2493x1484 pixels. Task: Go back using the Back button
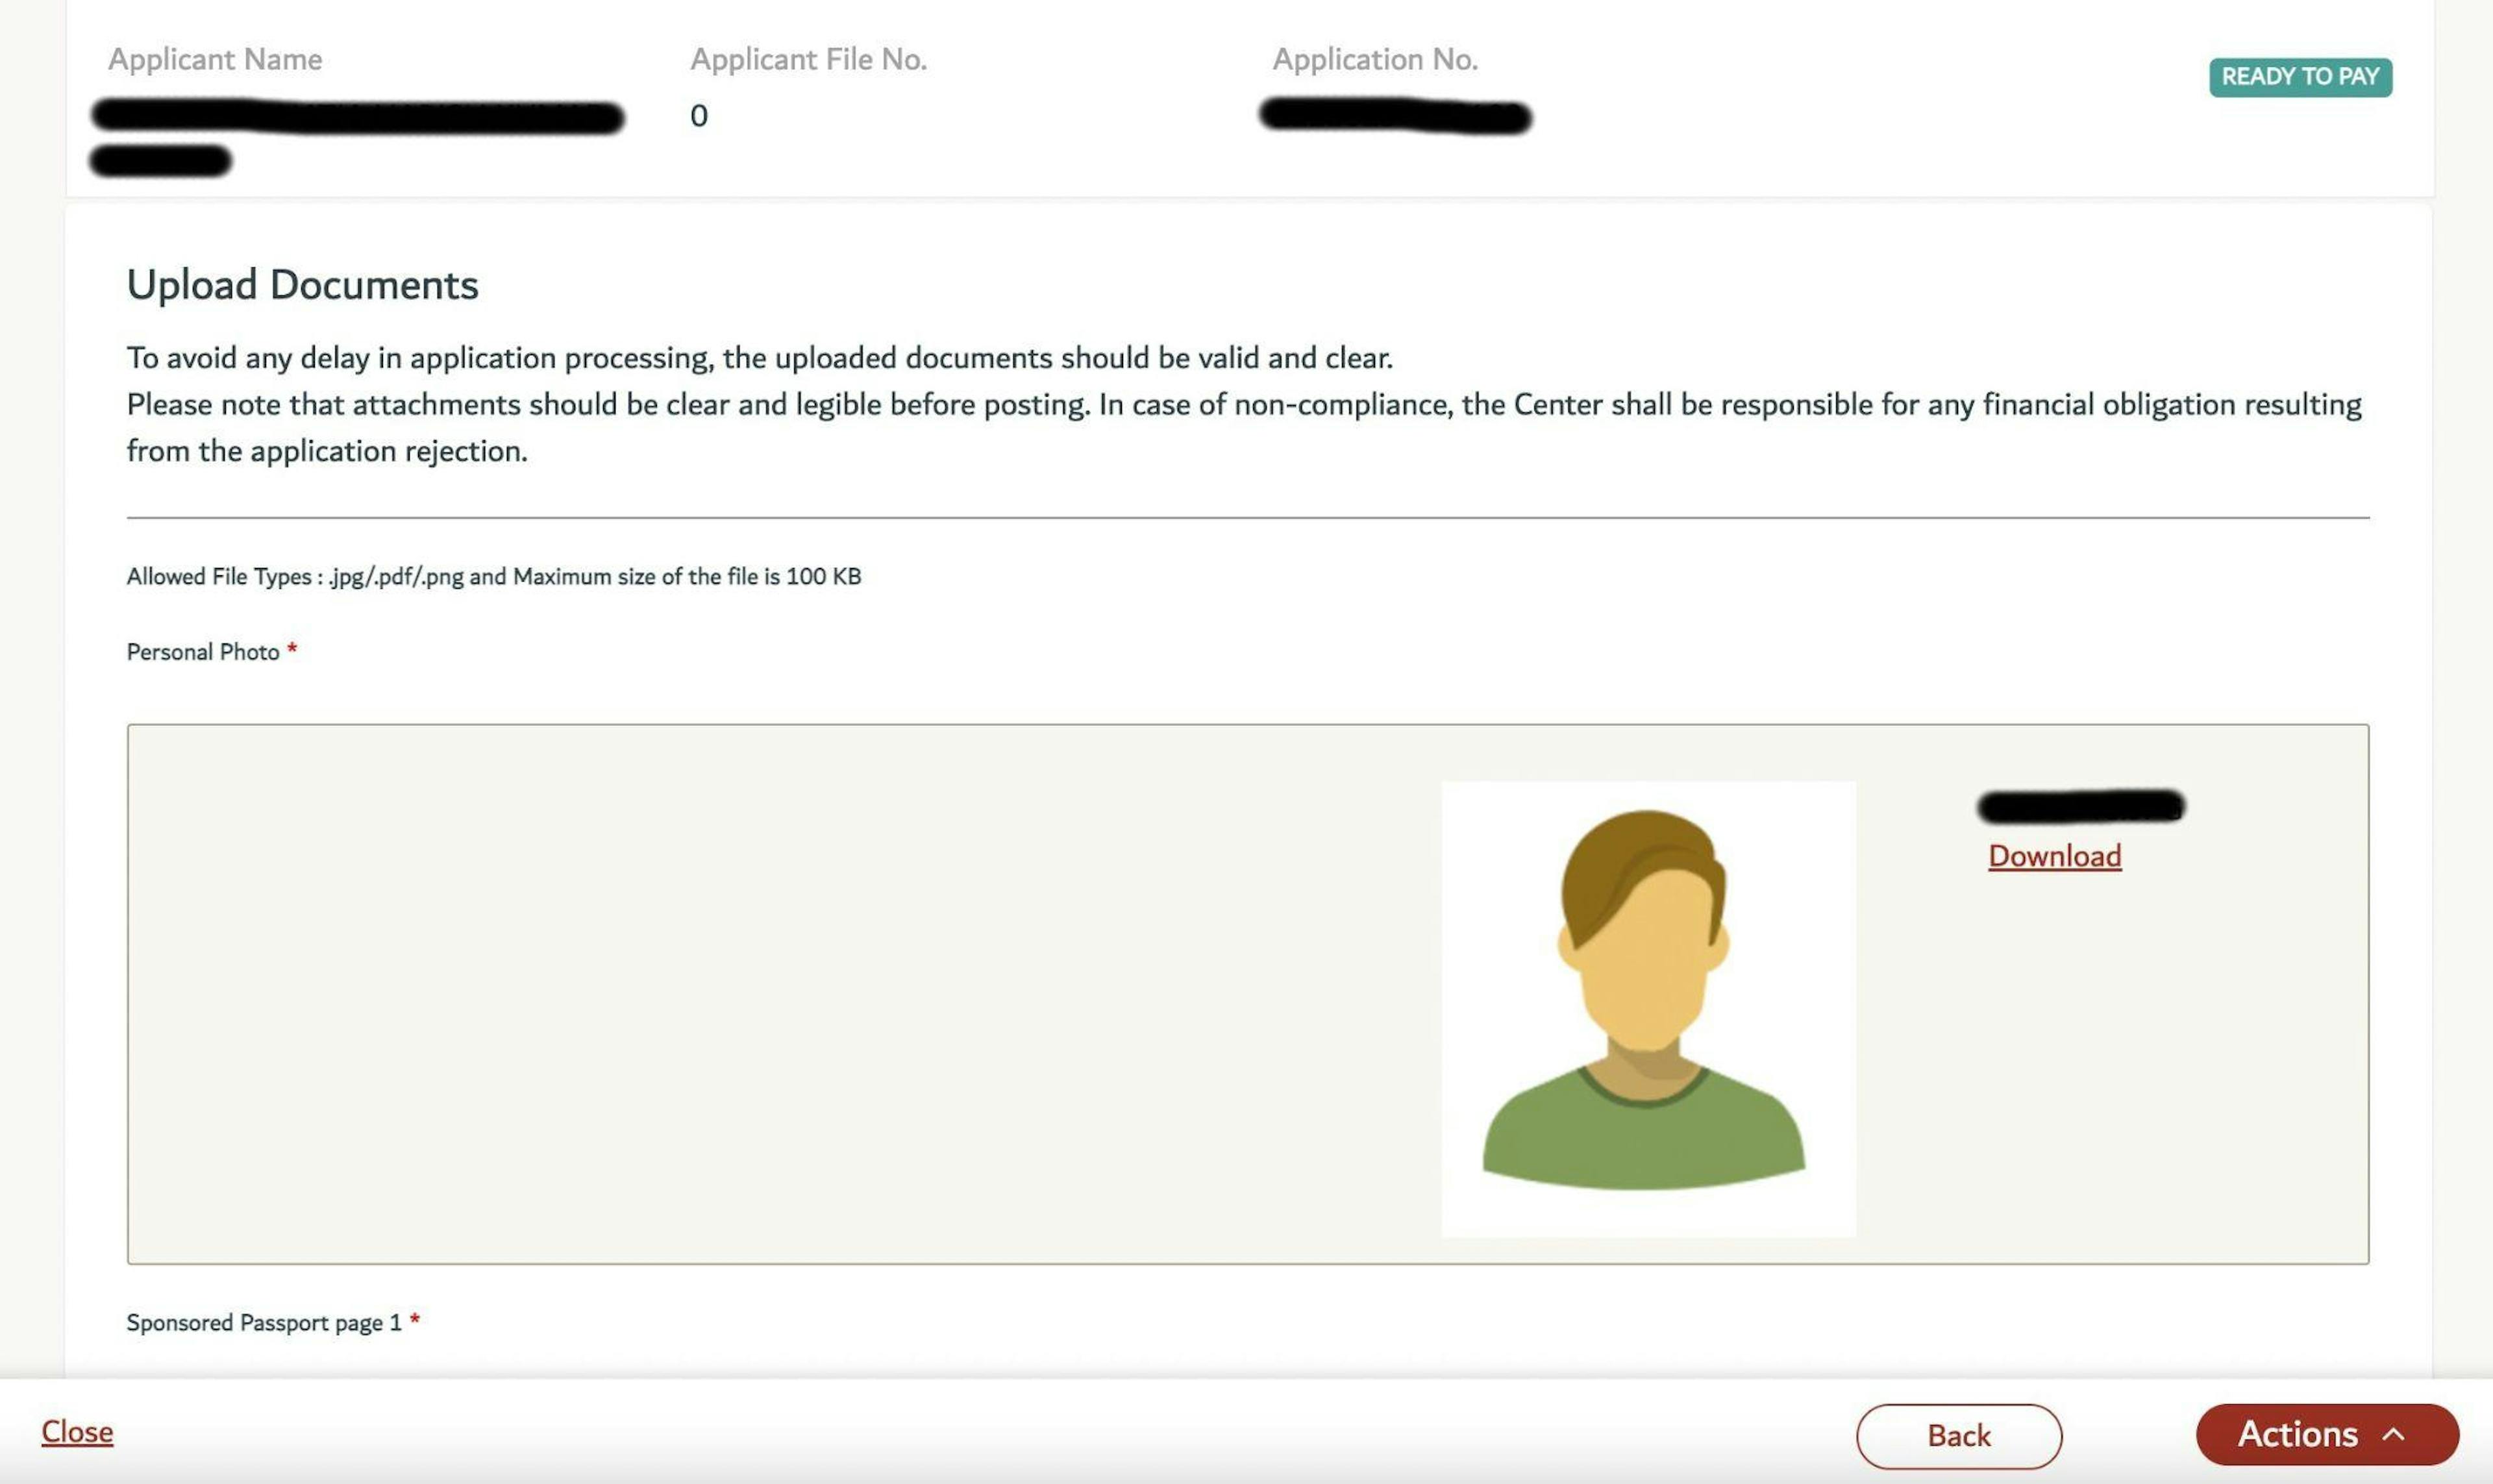pos(1959,1436)
